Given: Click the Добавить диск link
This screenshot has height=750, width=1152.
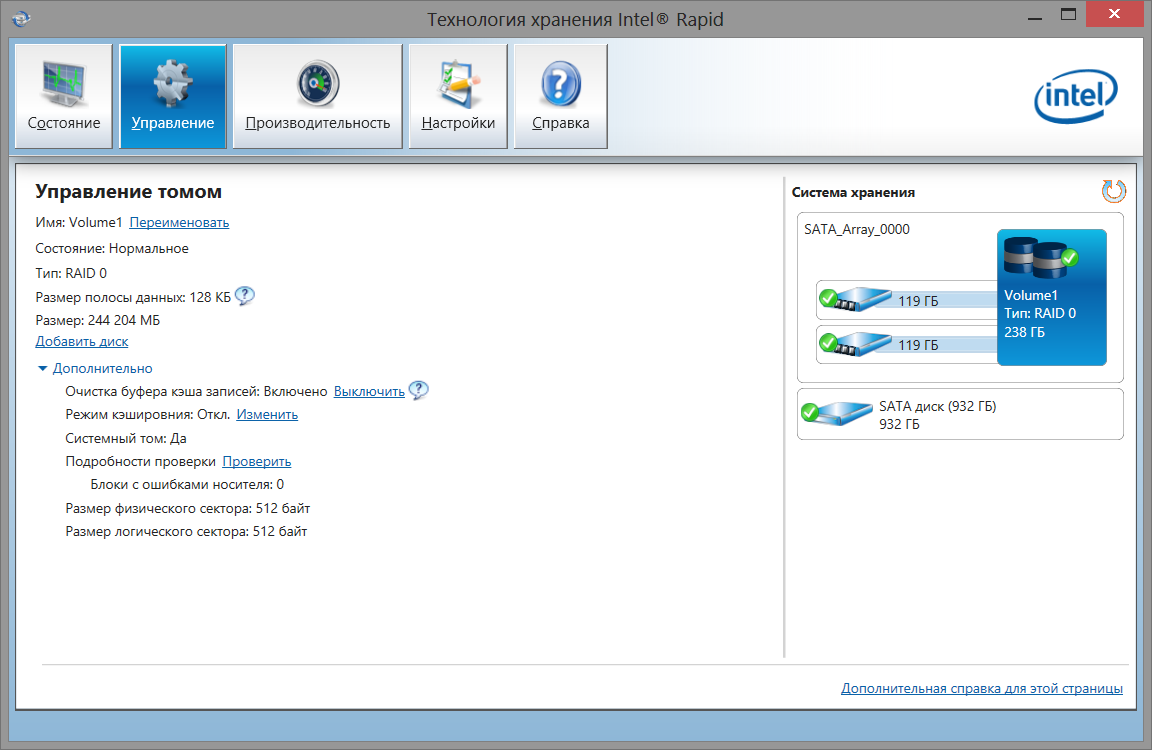Looking at the screenshot, I should coord(82,342).
